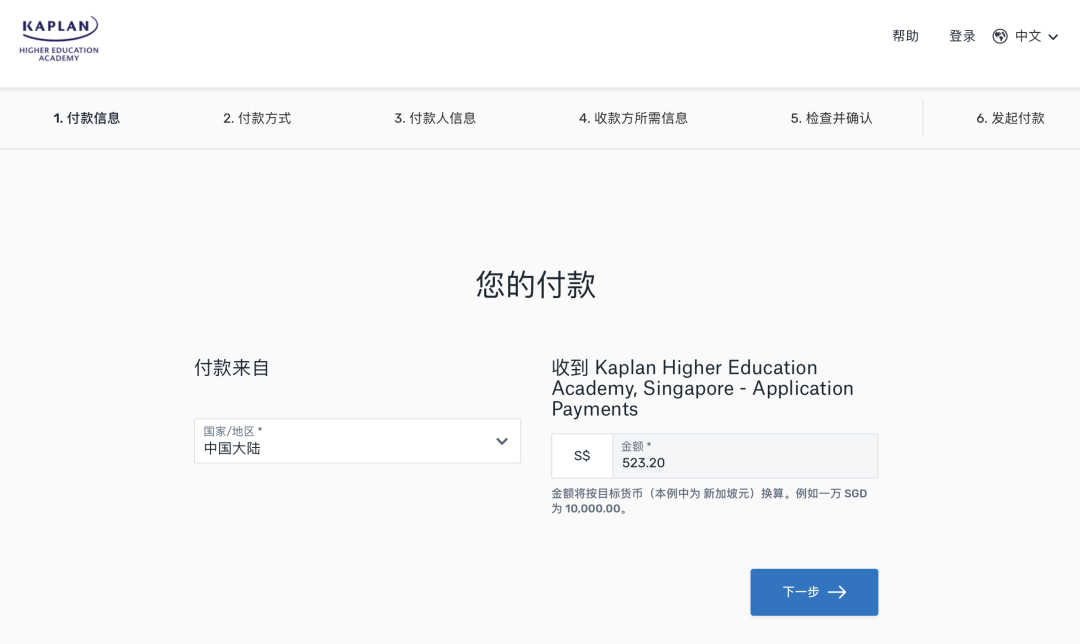The height and width of the screenshot is (644, 1080).
Task: Click the arrow icon inside the next button
Action: point(840,592)
